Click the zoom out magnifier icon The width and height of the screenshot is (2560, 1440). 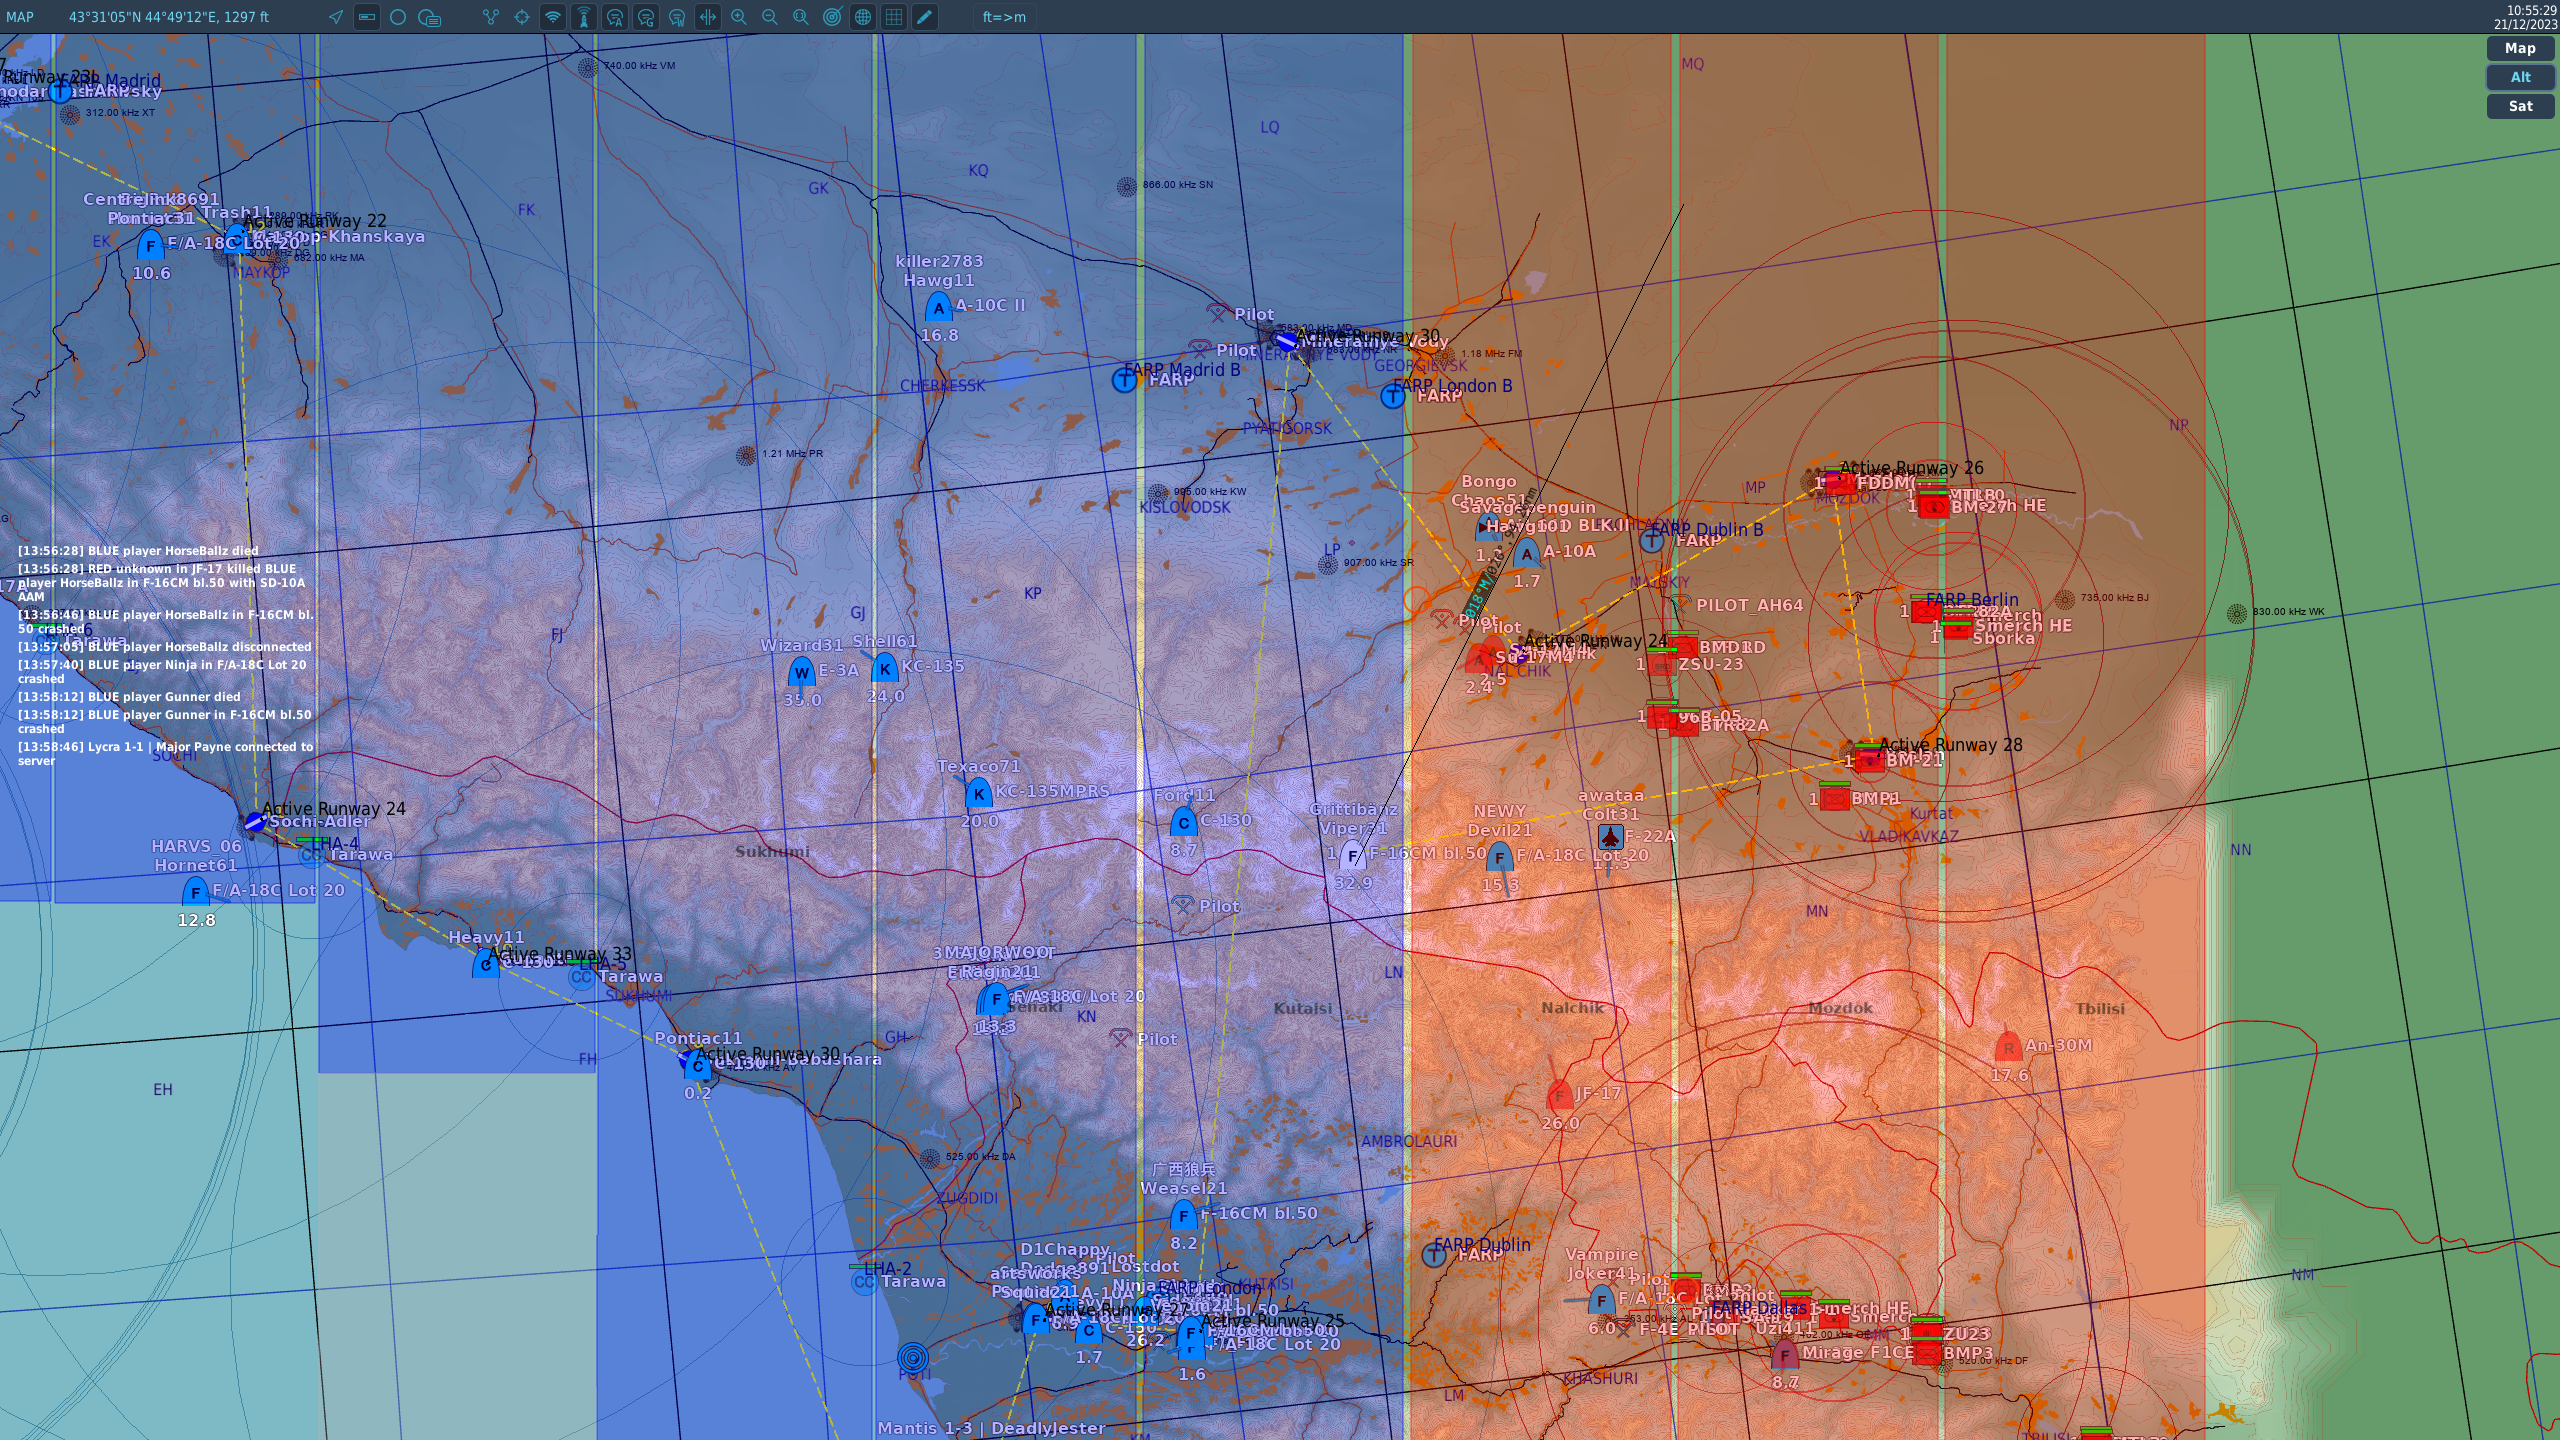tap(770, 17)
